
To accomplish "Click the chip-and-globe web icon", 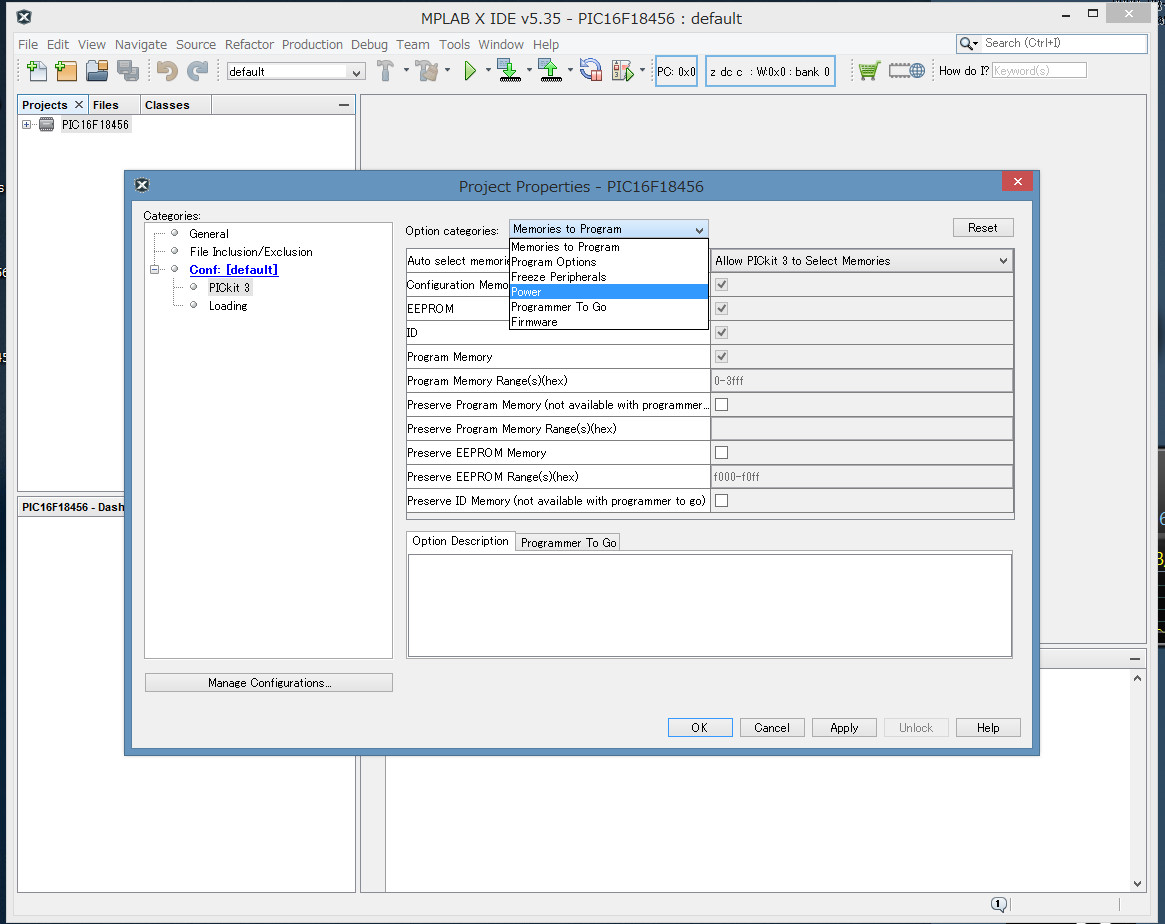I will pos(906,71).
